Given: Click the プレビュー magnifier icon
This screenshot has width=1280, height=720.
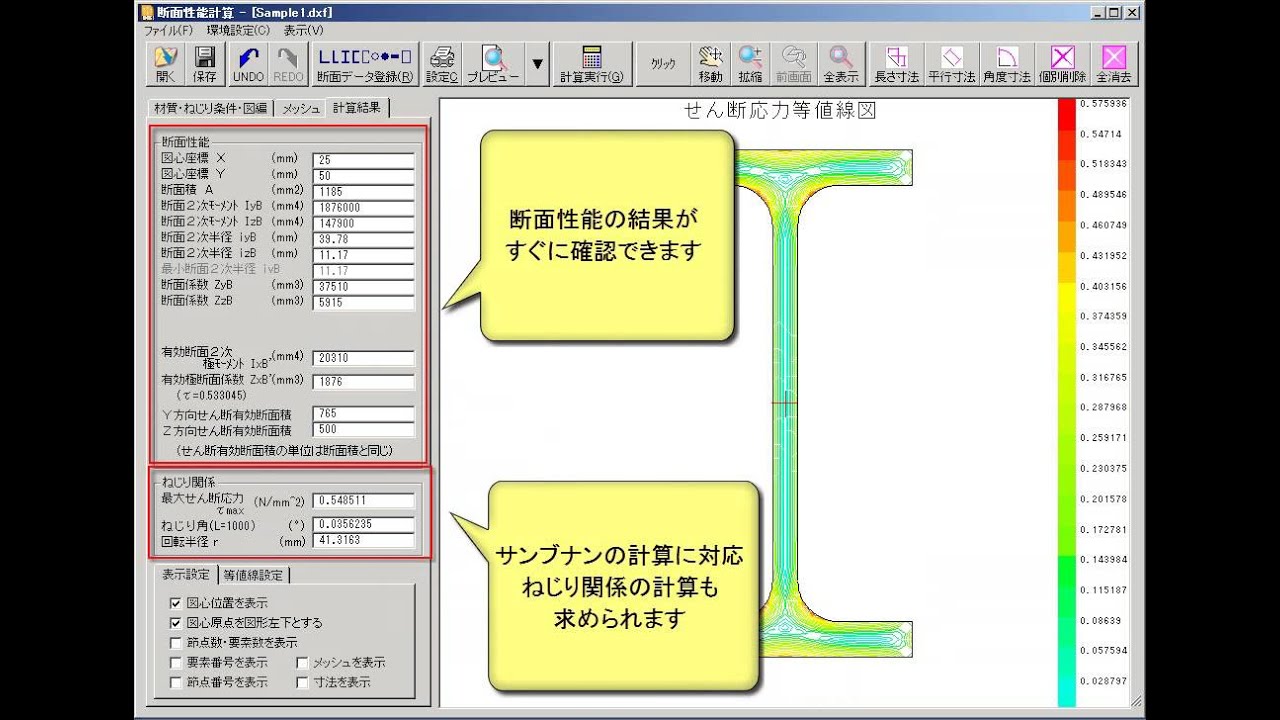Looking at the screenshot, I should (x=493, y=64).
